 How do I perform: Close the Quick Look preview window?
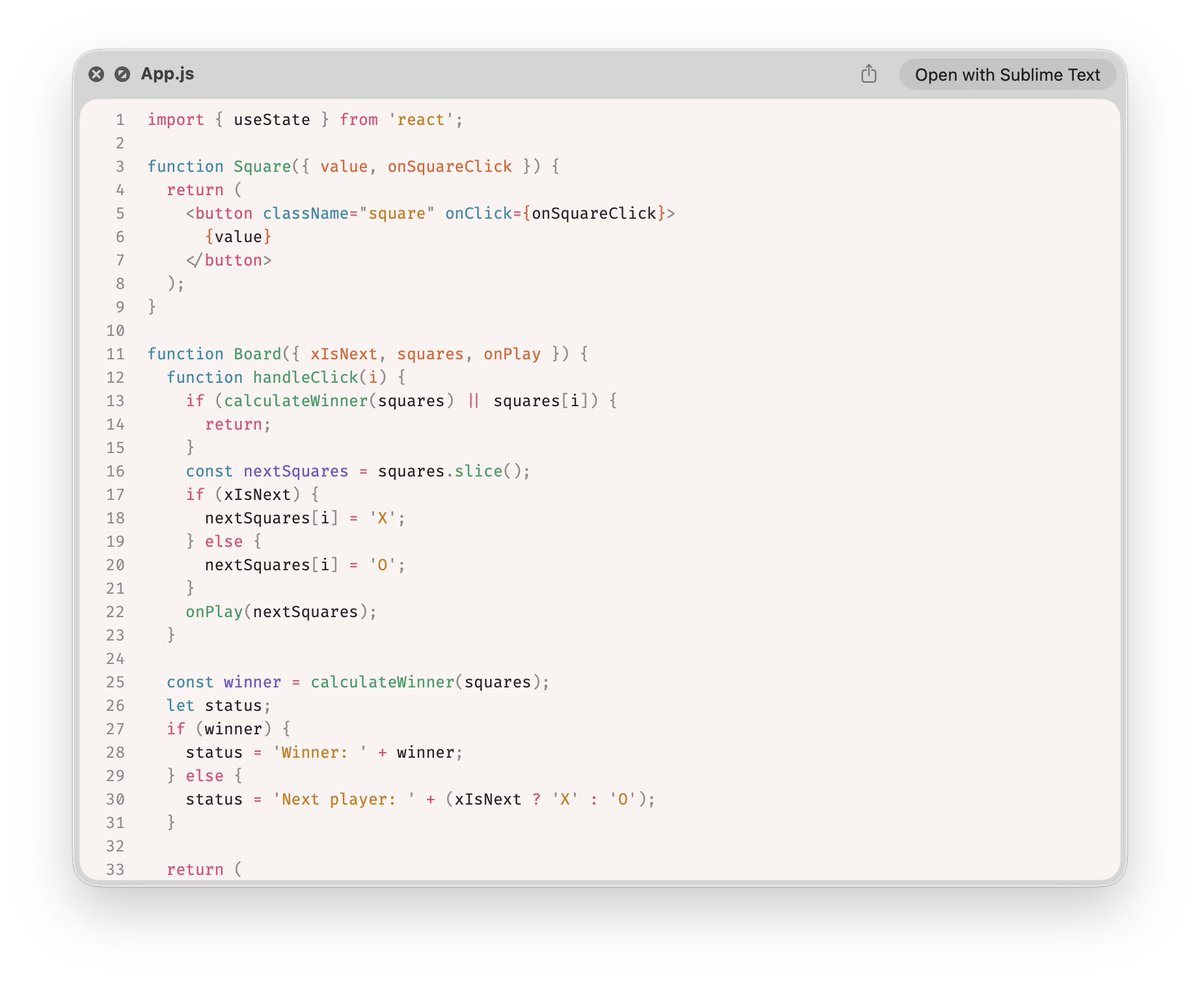[96, 74]
